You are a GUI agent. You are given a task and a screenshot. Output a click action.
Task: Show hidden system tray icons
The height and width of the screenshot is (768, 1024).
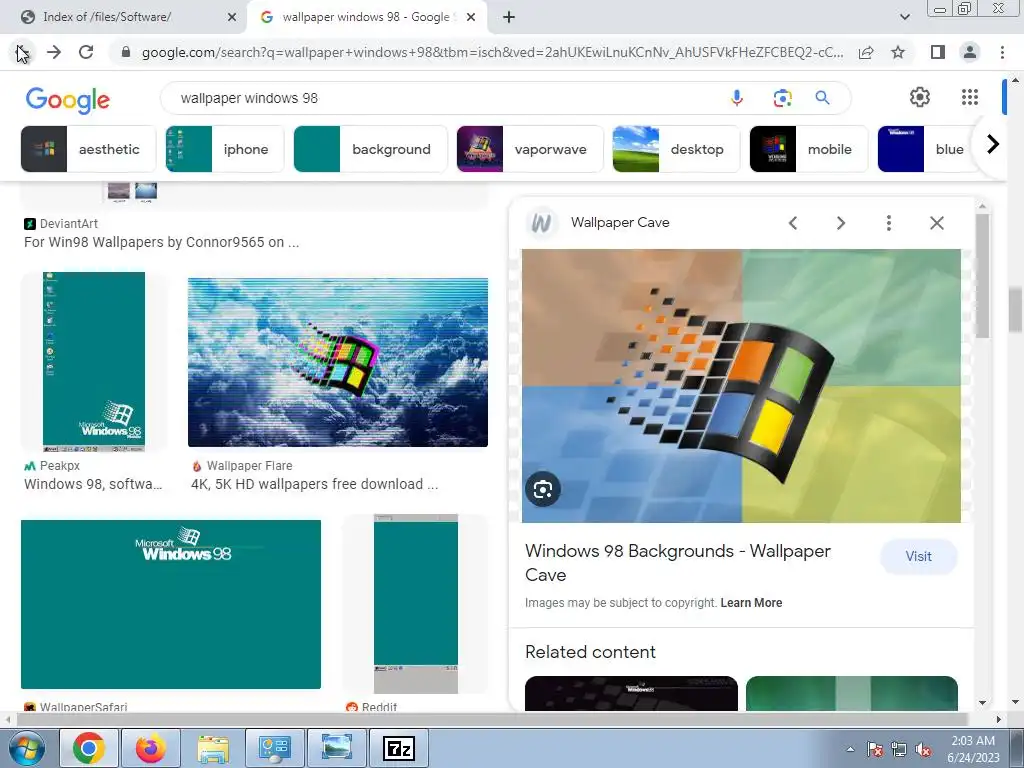click(x=850, y=750)
